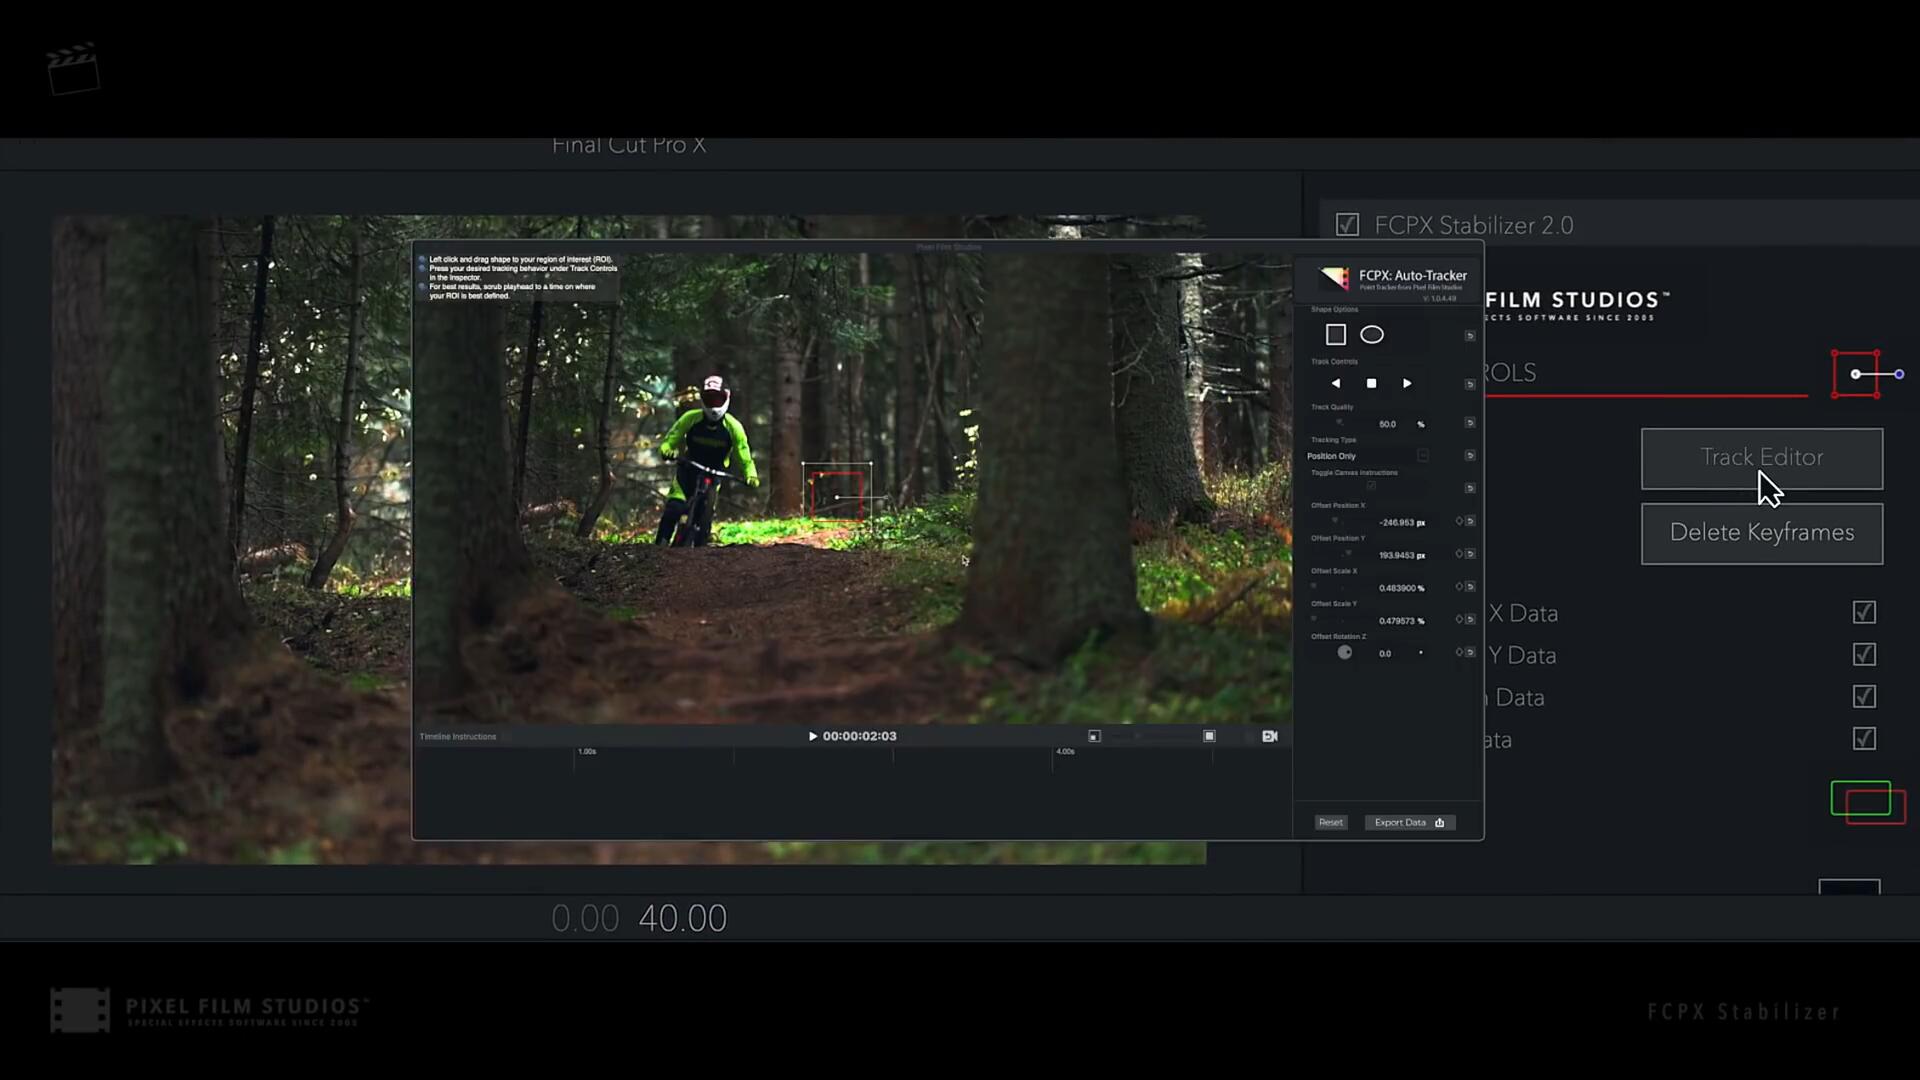Reset the Track Quality value
1920x1080 pixels.
[1470, 423]
